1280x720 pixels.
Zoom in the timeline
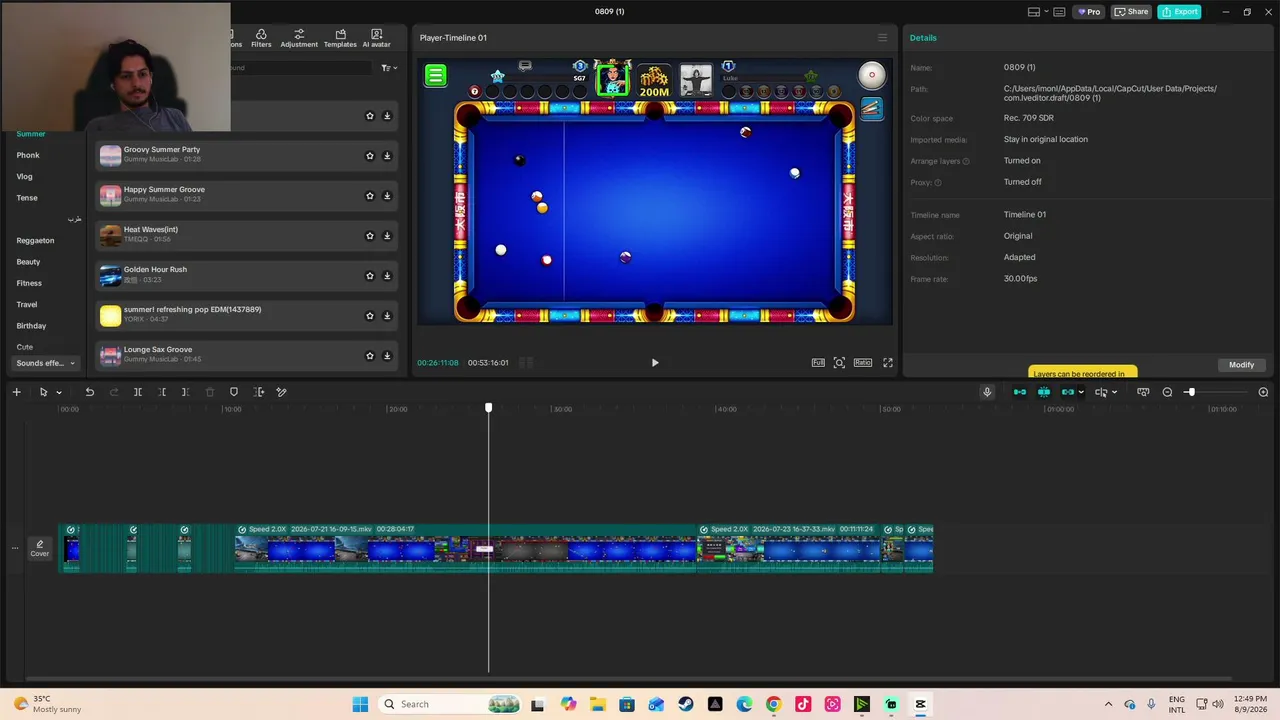click(1263, 392)
